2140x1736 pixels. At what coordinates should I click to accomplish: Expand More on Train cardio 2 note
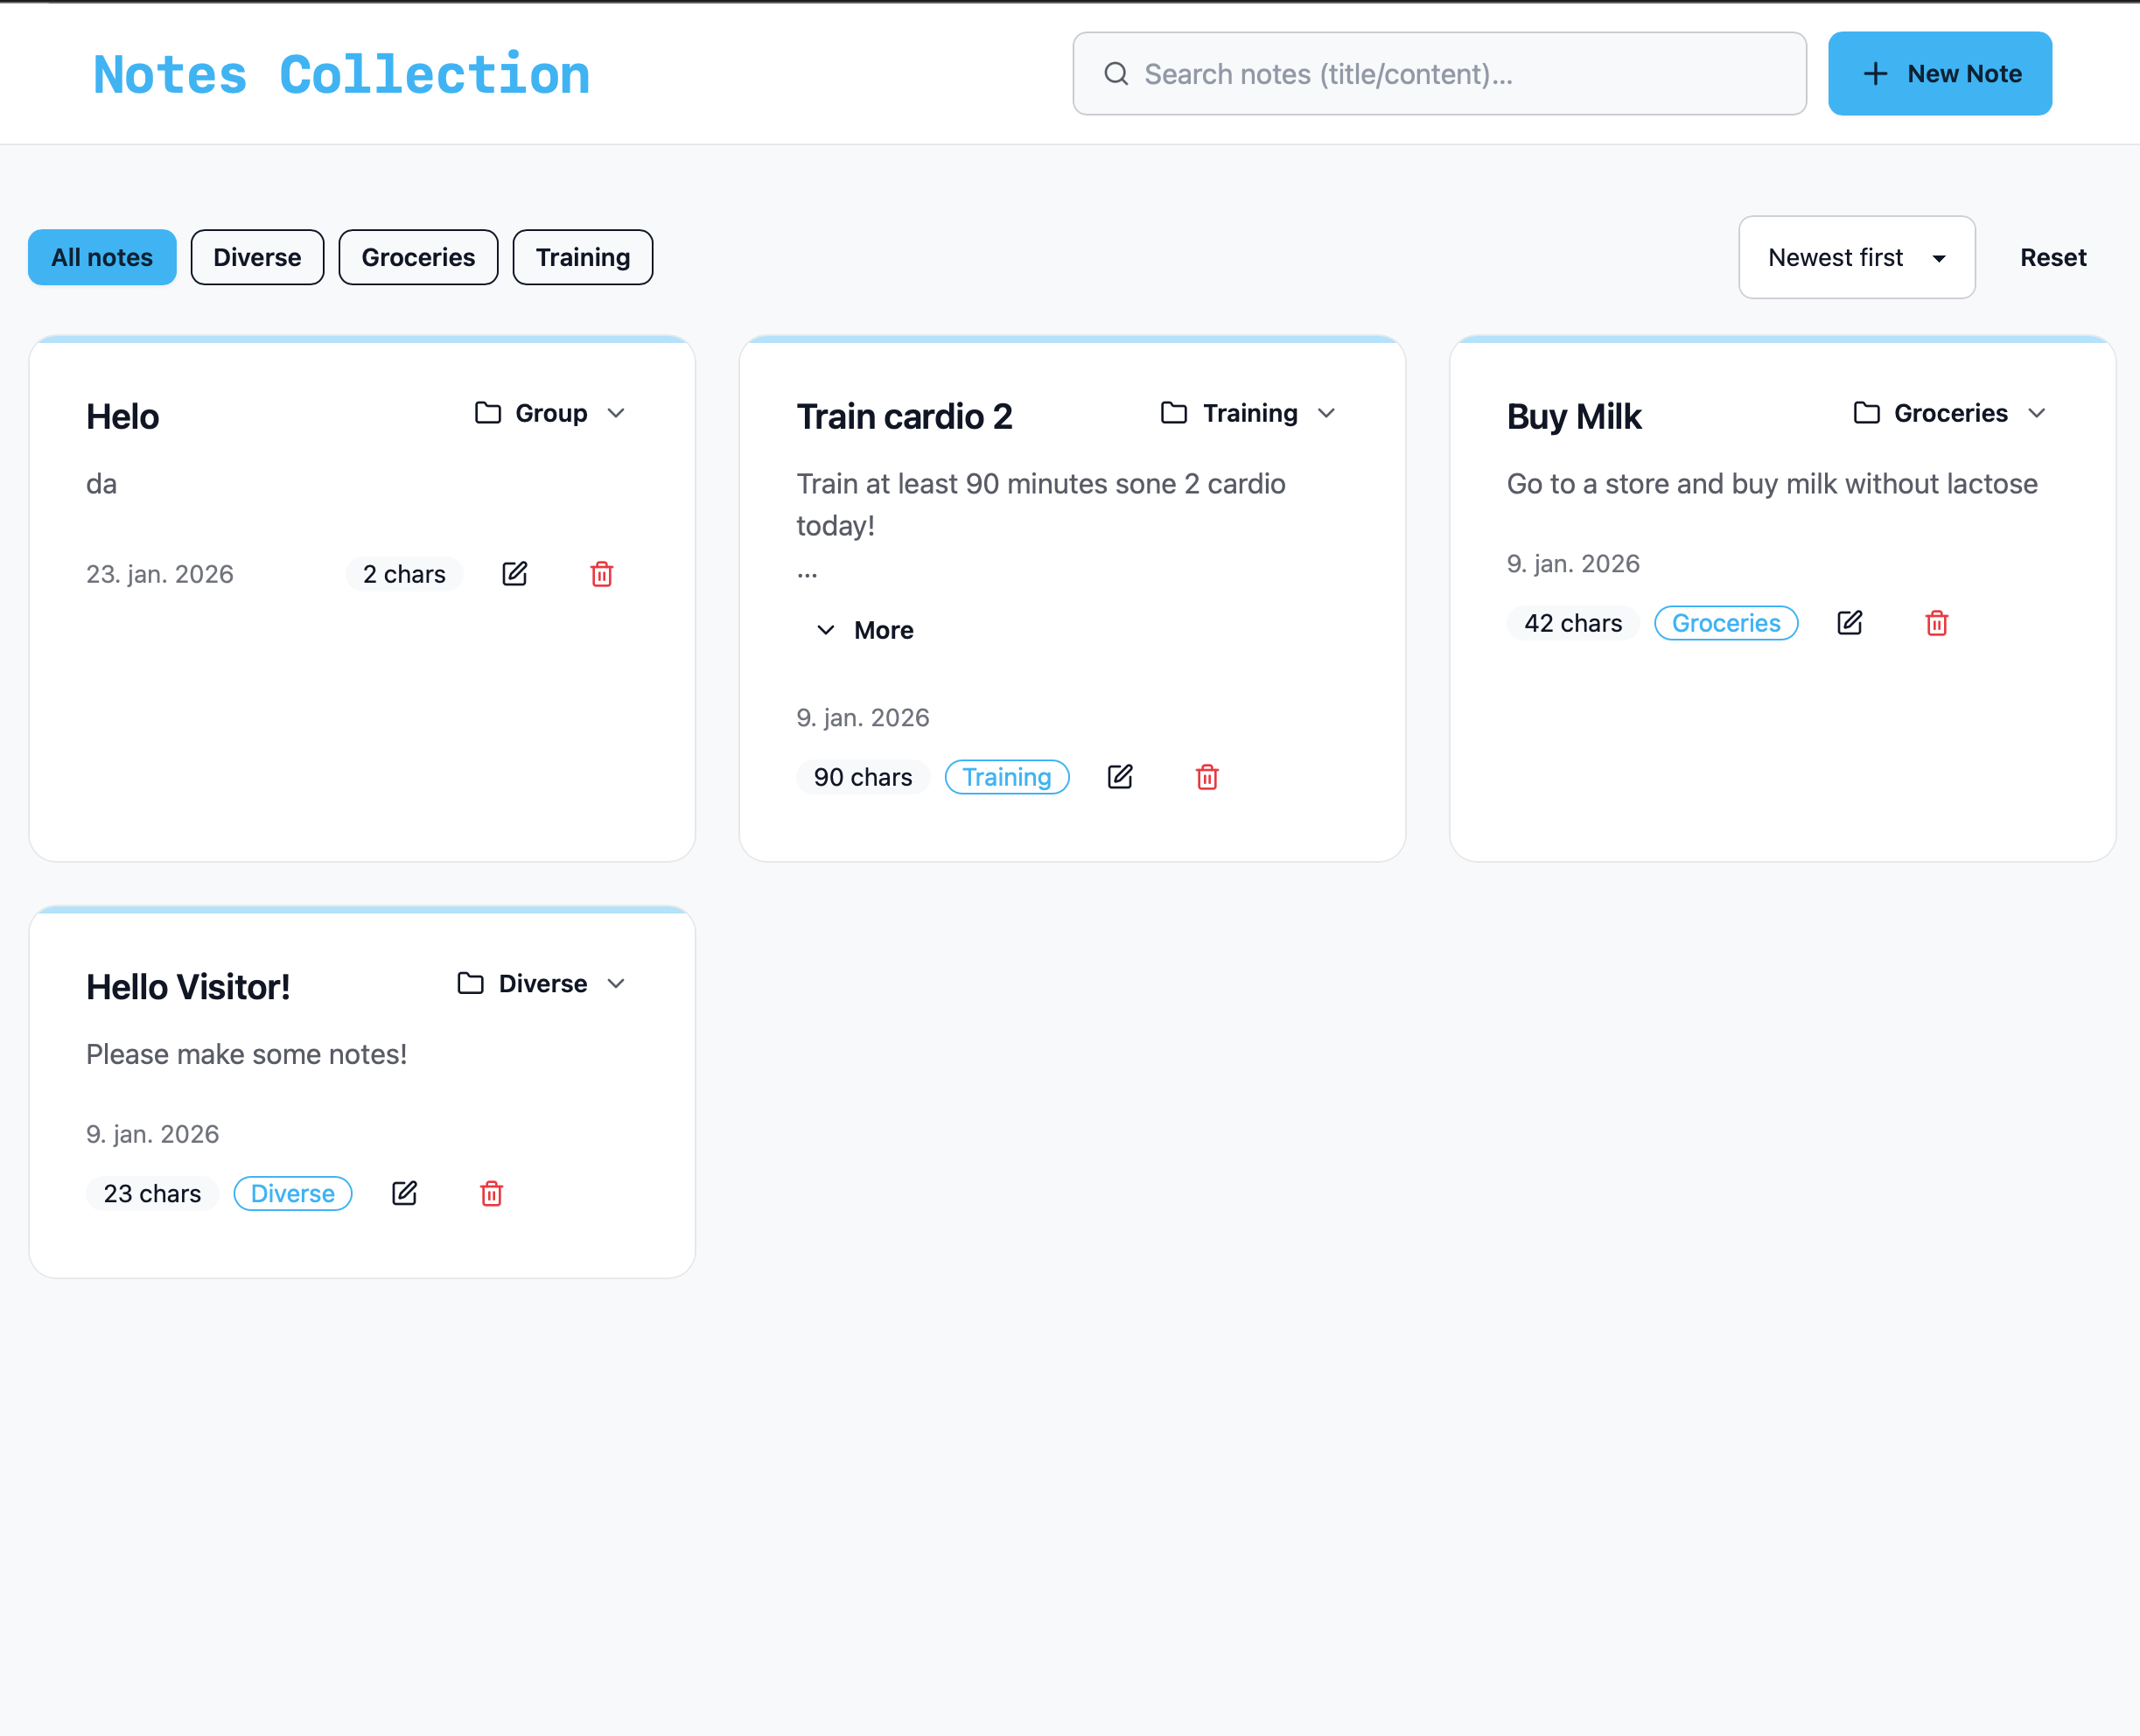(865, 630)
